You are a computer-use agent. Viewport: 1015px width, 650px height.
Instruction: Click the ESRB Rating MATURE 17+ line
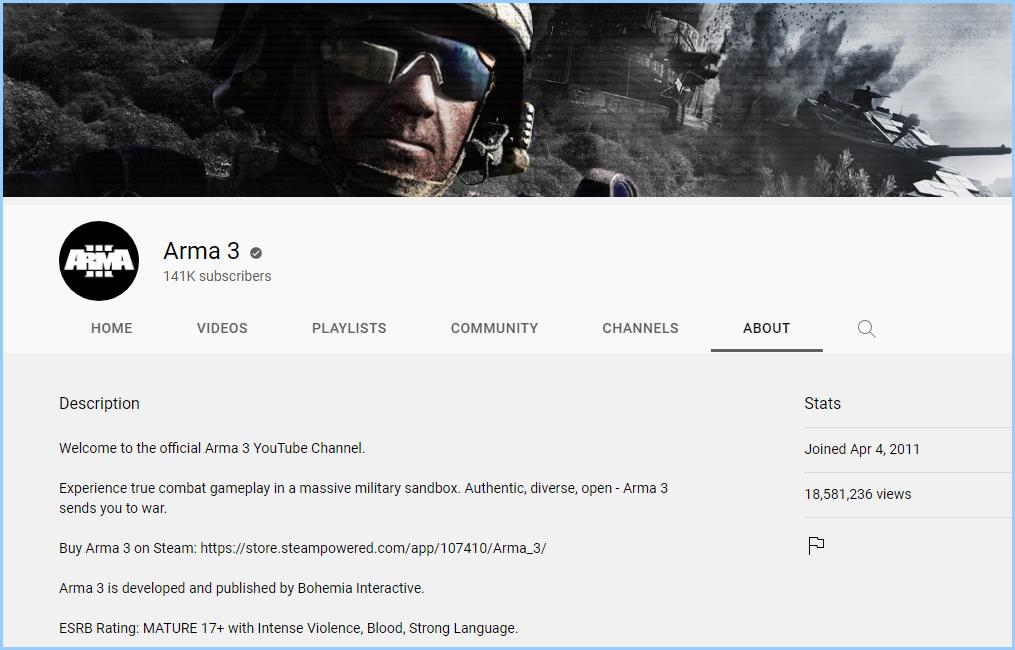288,628
